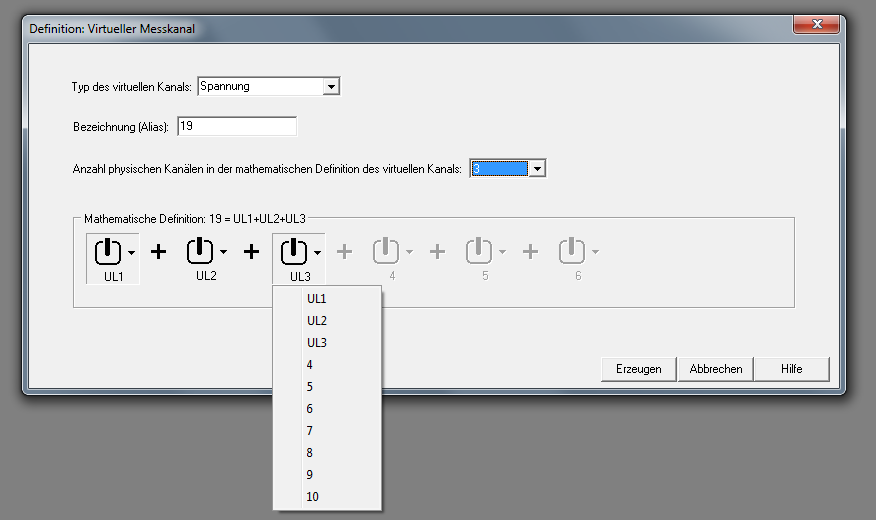Click the Bezeichnung (Alias) text field
This screenshot has width=876, height=520.
[x=237, y=127]
